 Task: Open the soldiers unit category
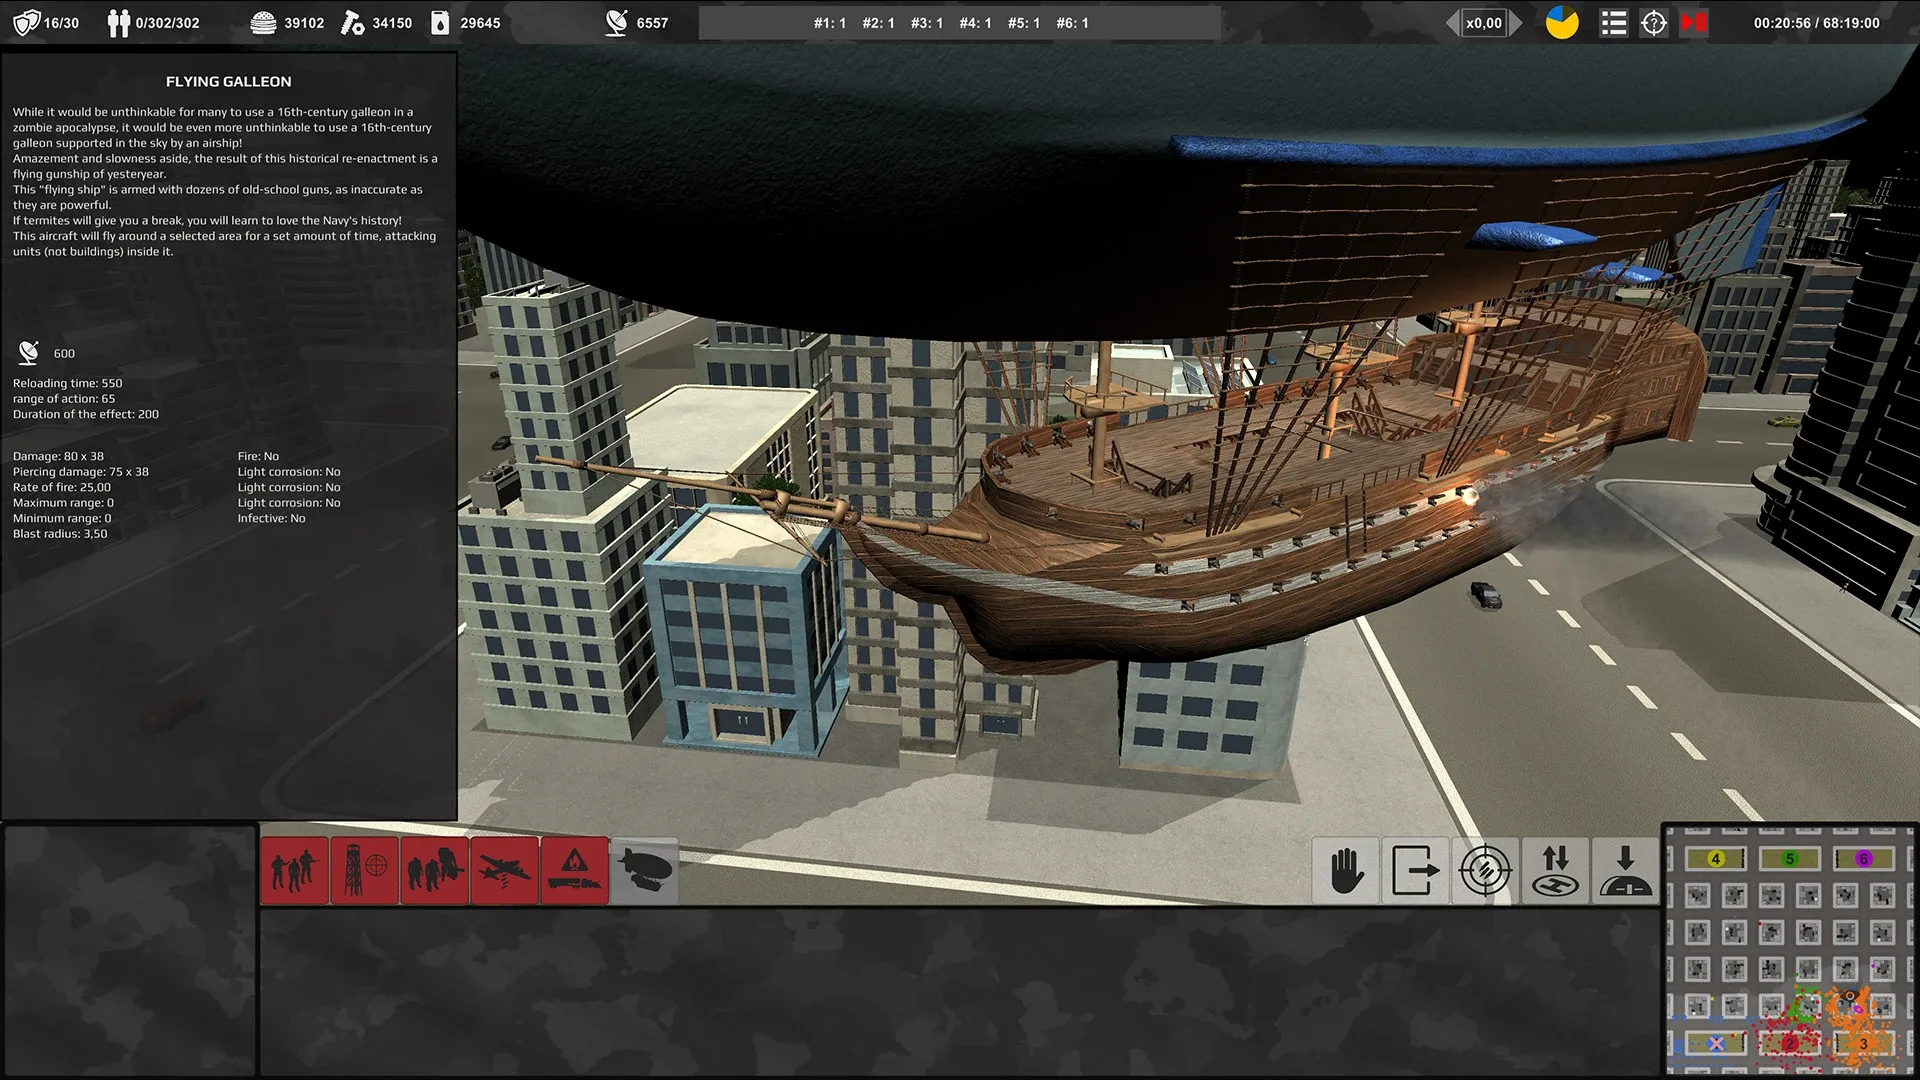[x=295, y=869]
